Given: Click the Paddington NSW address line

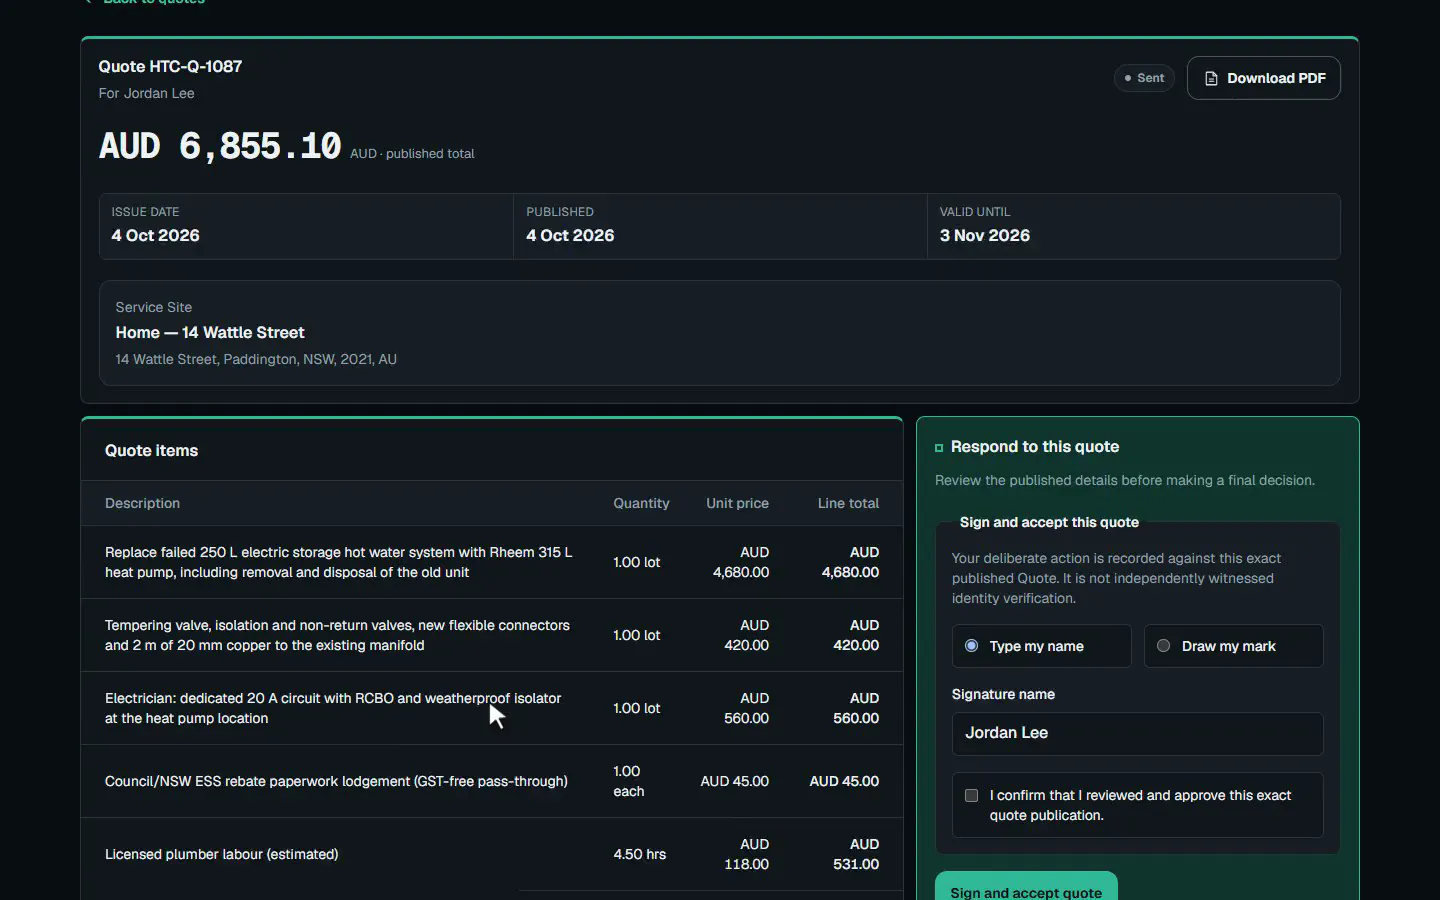Looking at the screenshot, I should [256, 359].
